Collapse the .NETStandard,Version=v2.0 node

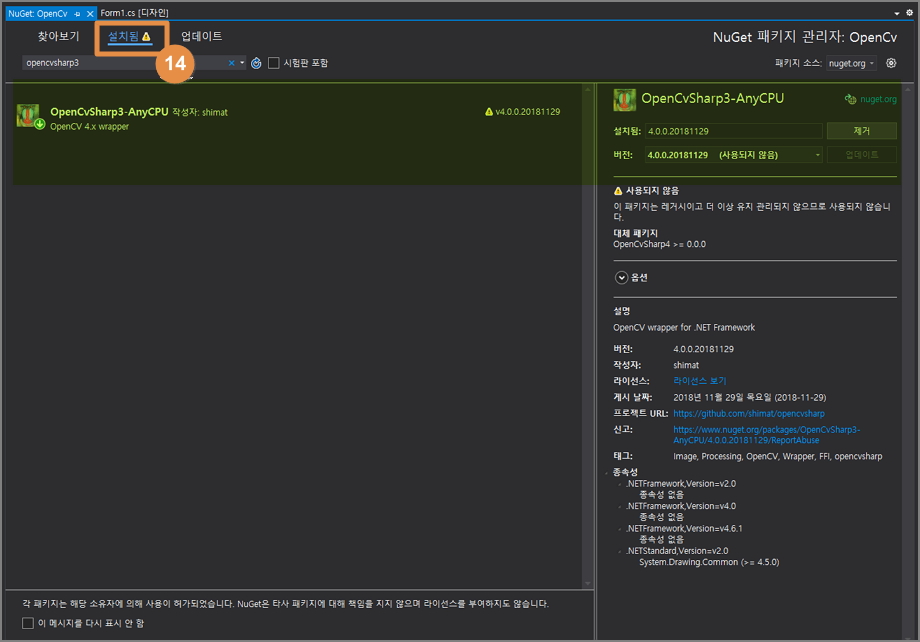(620, 552)
